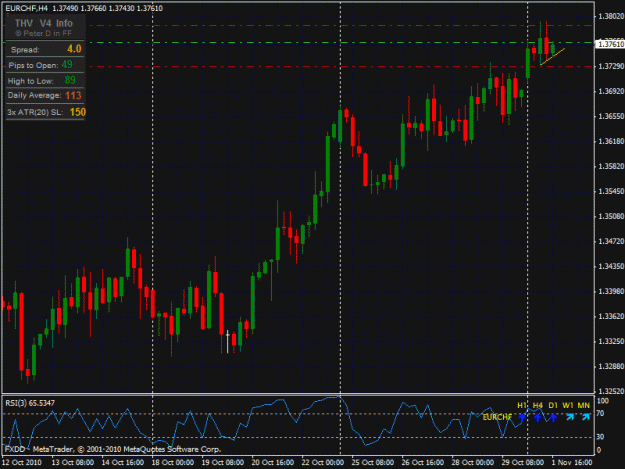Click the 1.32880 price axis label
Screen dimensions: 625x469
611,366
